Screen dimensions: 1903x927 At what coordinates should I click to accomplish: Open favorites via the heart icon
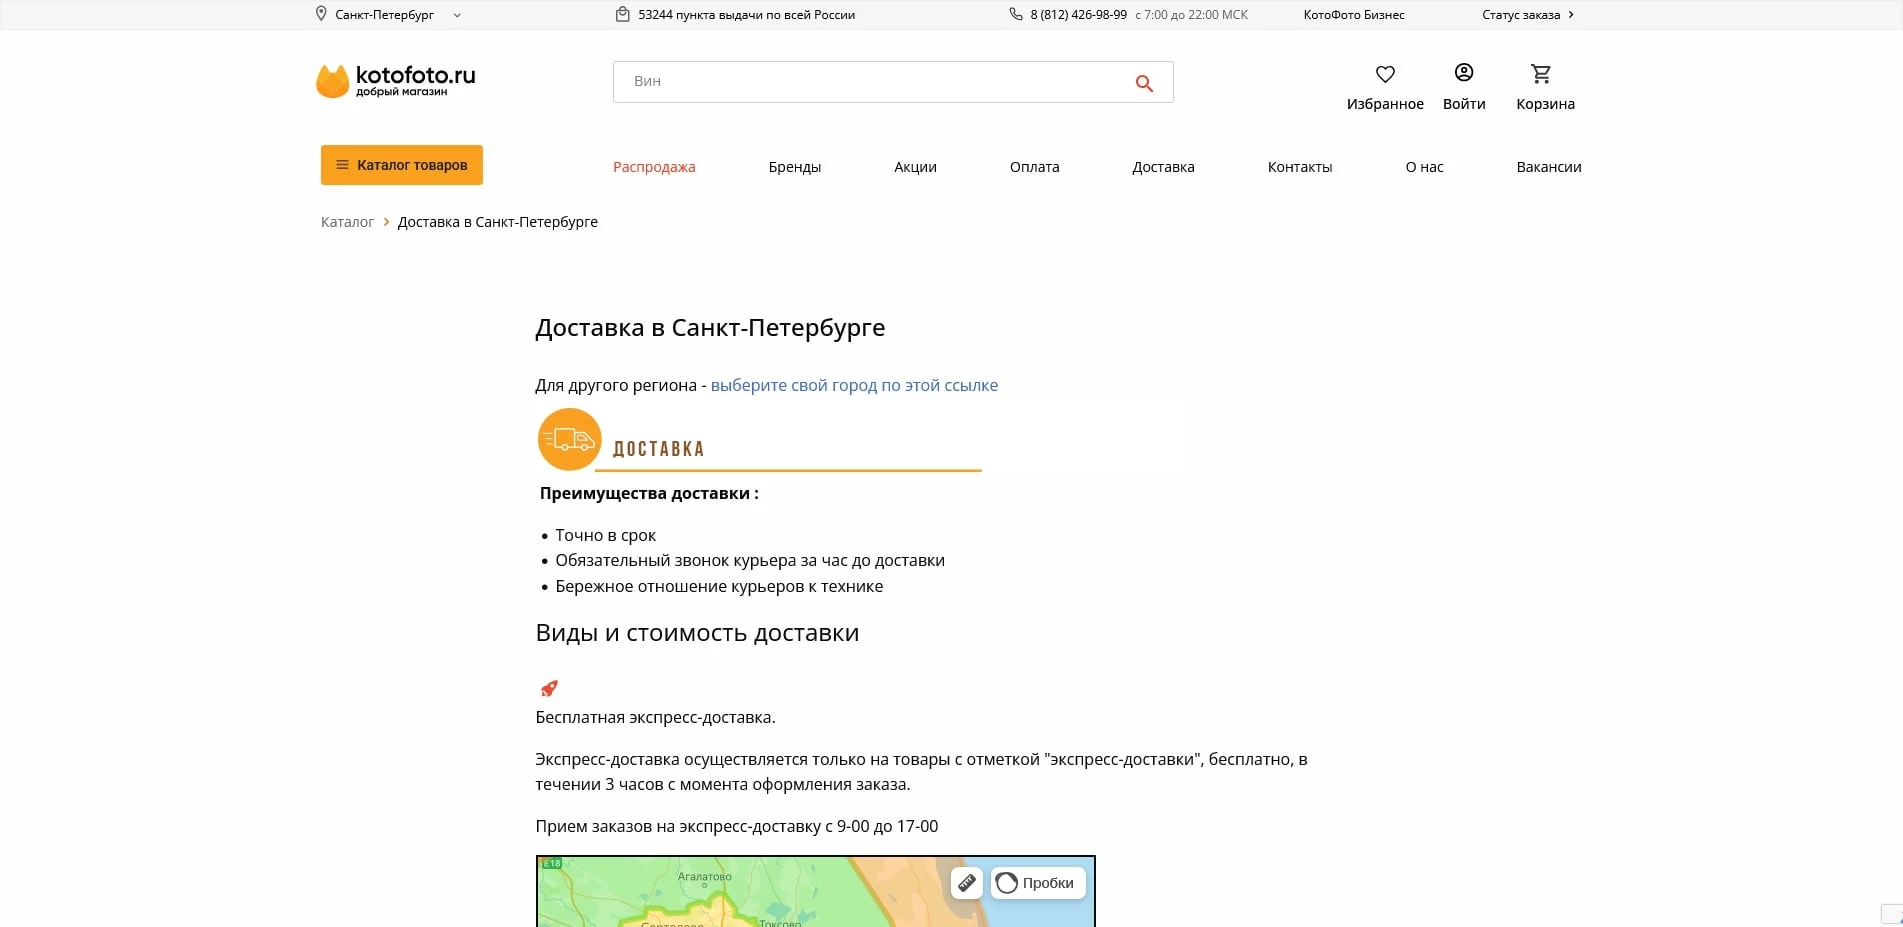[x=1384, y=74]
